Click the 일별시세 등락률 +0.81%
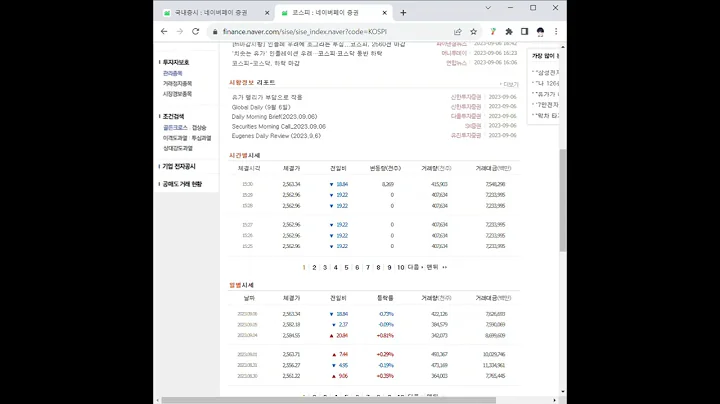The height and width of the screenshot is (404, 720). point(385,336)
